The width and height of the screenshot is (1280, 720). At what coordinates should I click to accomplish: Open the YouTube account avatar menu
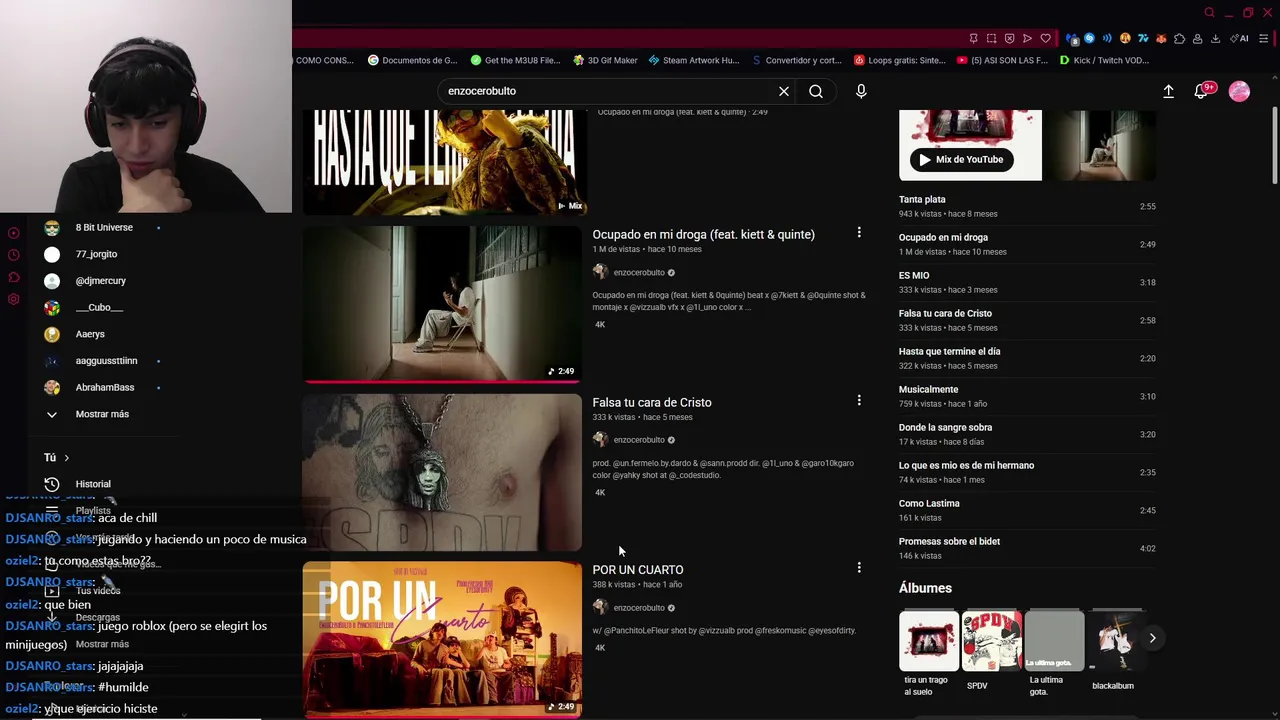(x=1239, y=91)
